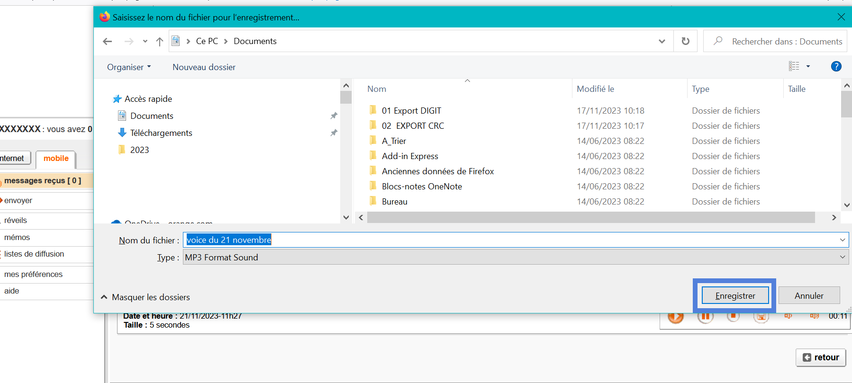This screenshot has height=383, width=852.
Task: Unpin Documents using its pin icon
Action: tap(334, 116)
